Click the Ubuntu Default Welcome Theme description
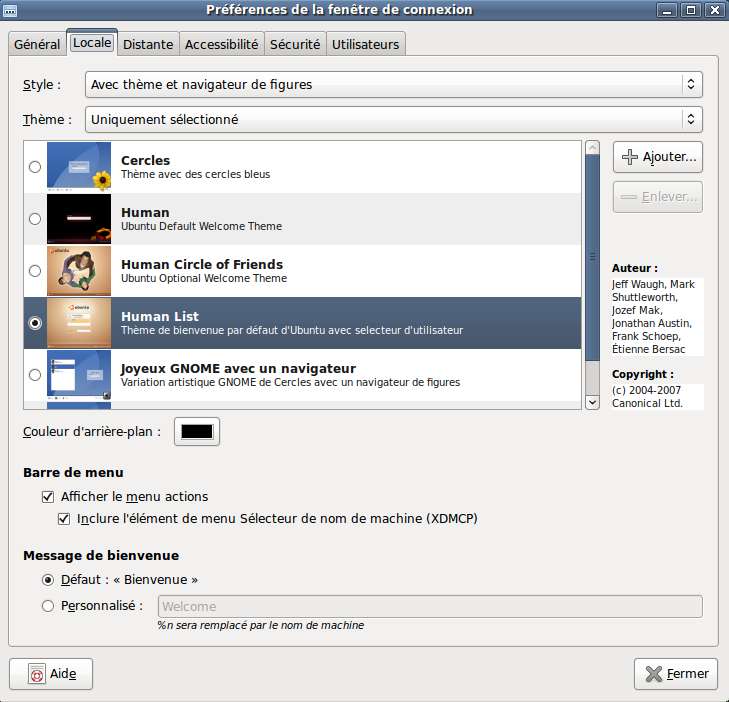The image size is (729, 702). (x=201, y=226)
